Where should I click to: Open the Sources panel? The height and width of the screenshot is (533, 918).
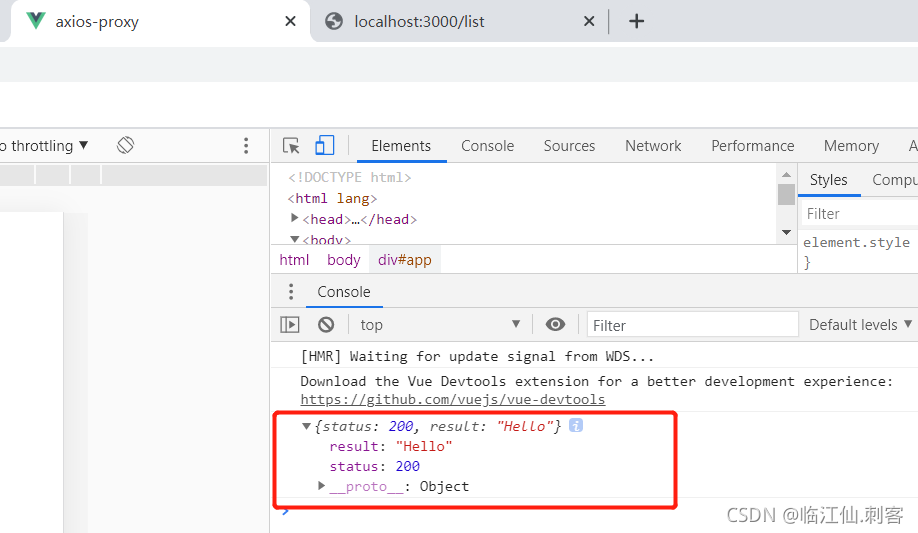pos(569,146)
